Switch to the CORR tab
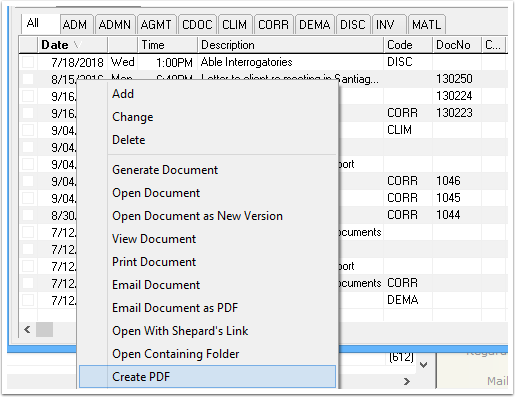 (273, 25)
